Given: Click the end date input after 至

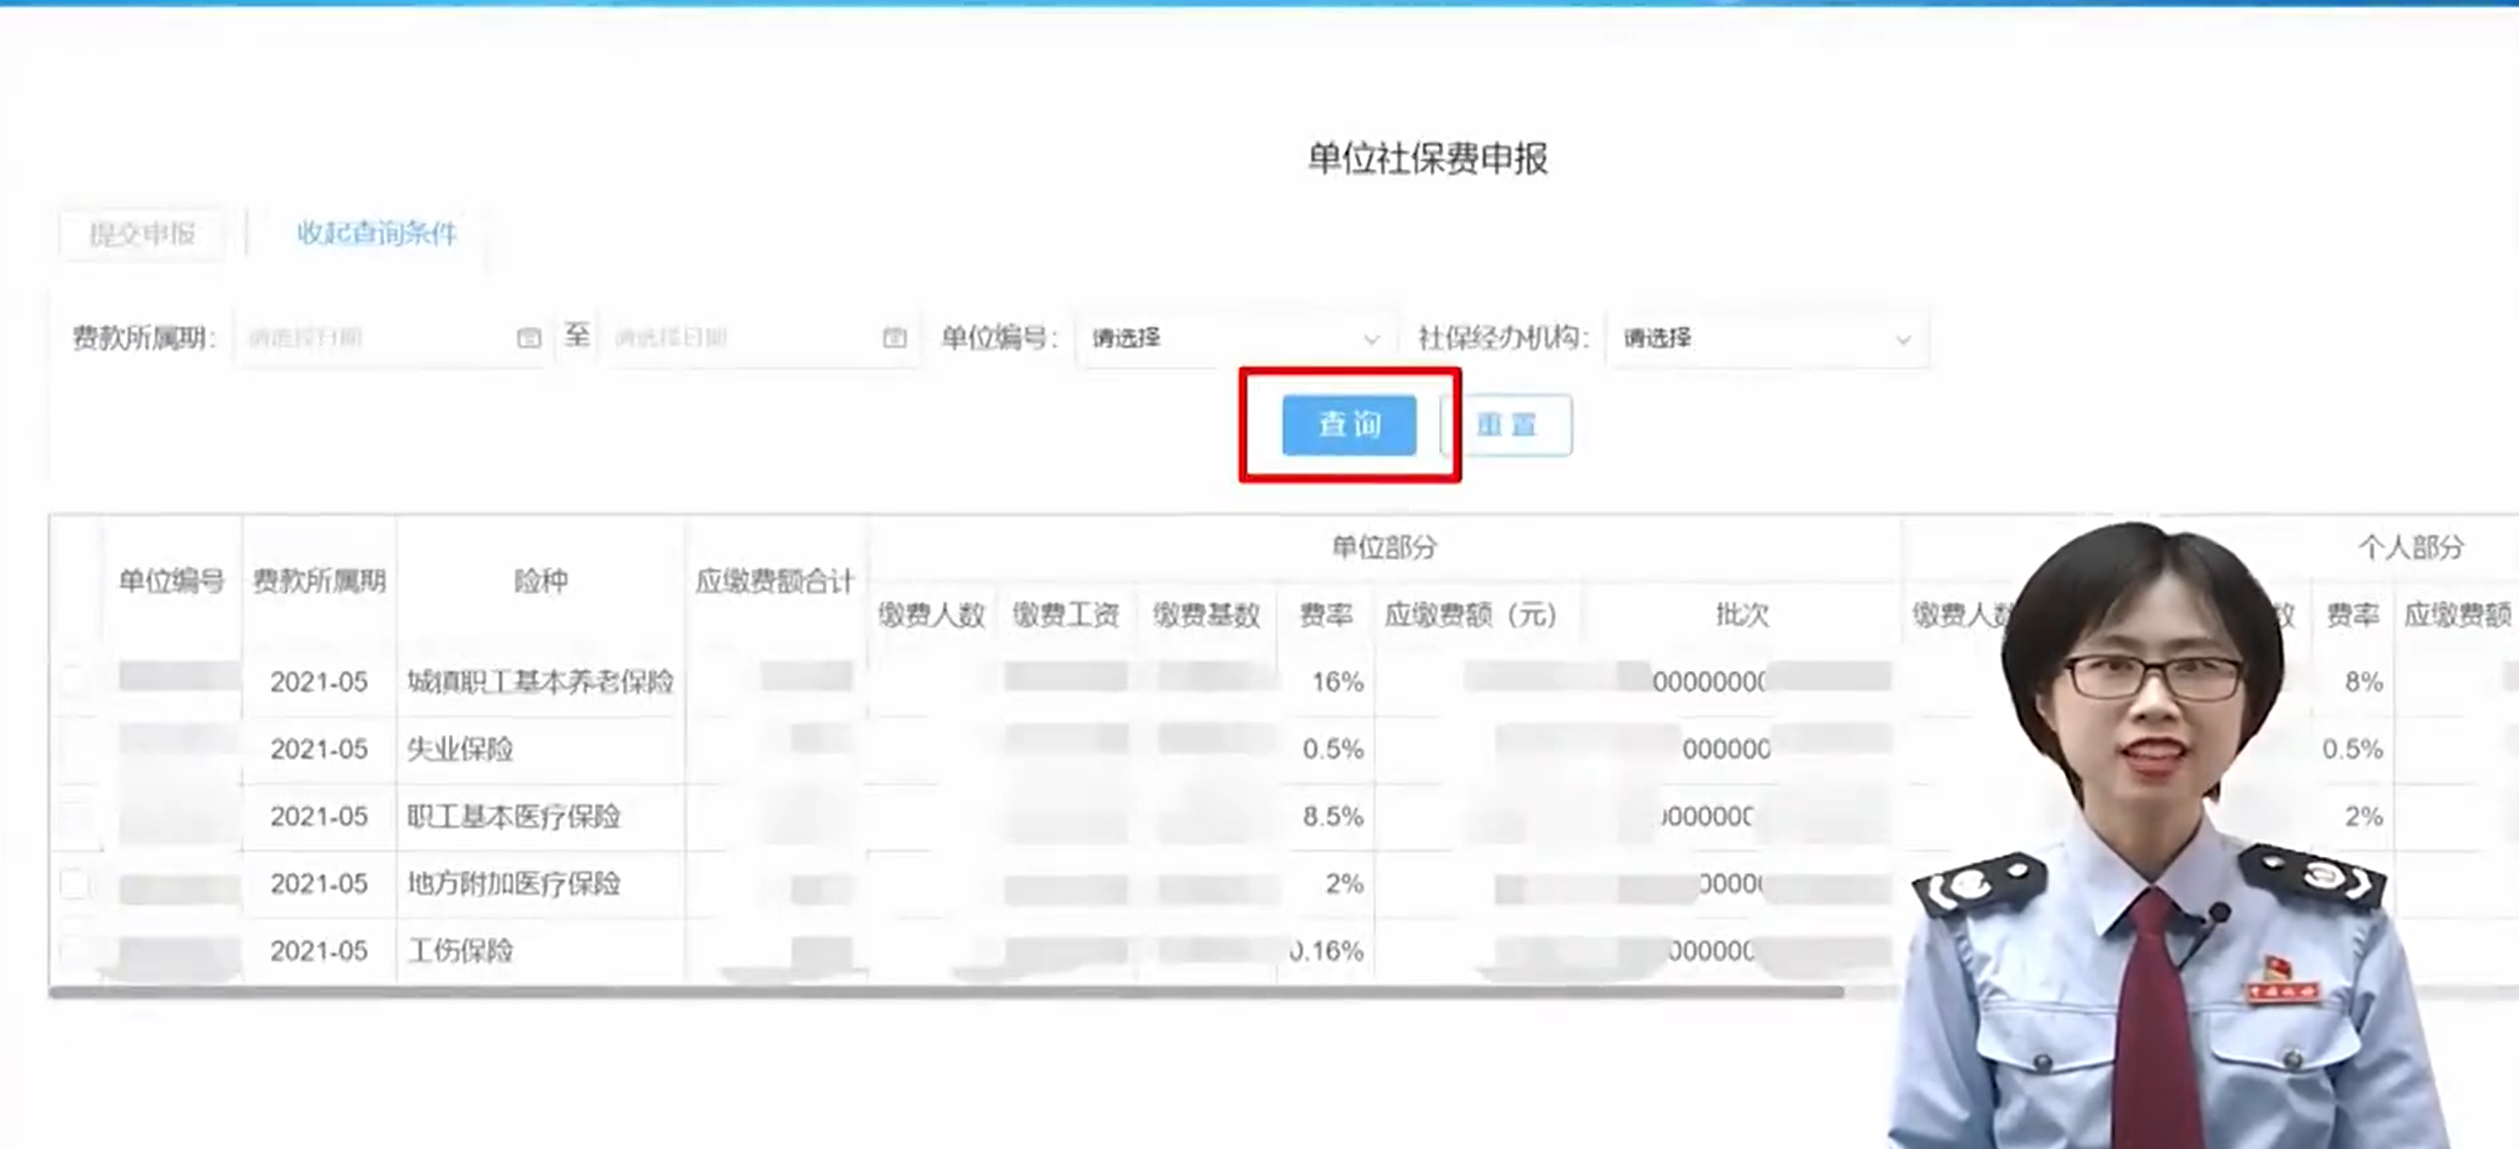Looking at the screenshot, I should (760, 338).
